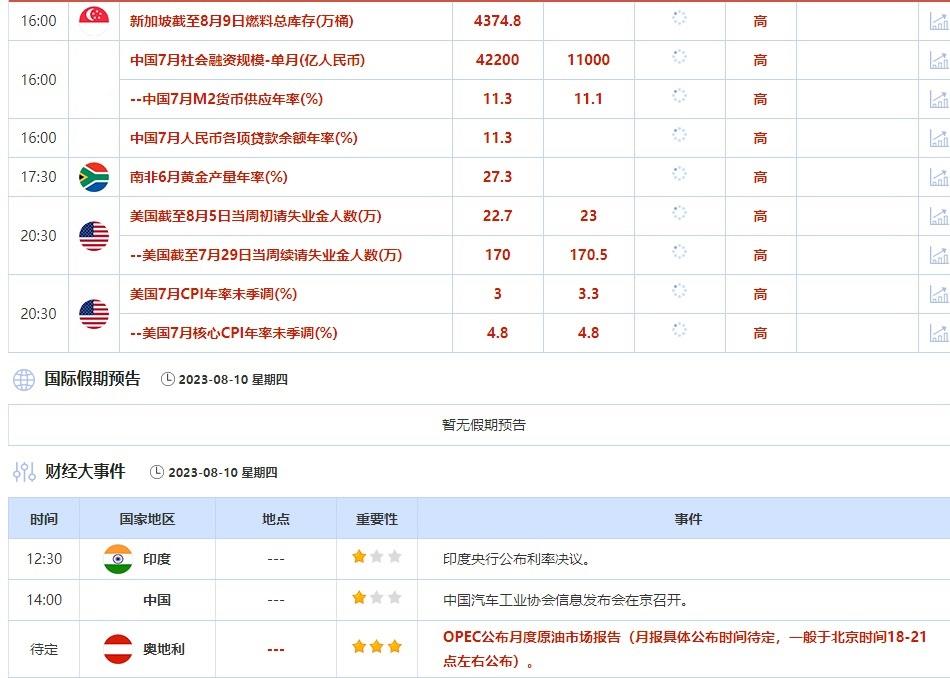Click the globe icon beside 国际假期预告
950x678 pixels.
coord(24,379)
